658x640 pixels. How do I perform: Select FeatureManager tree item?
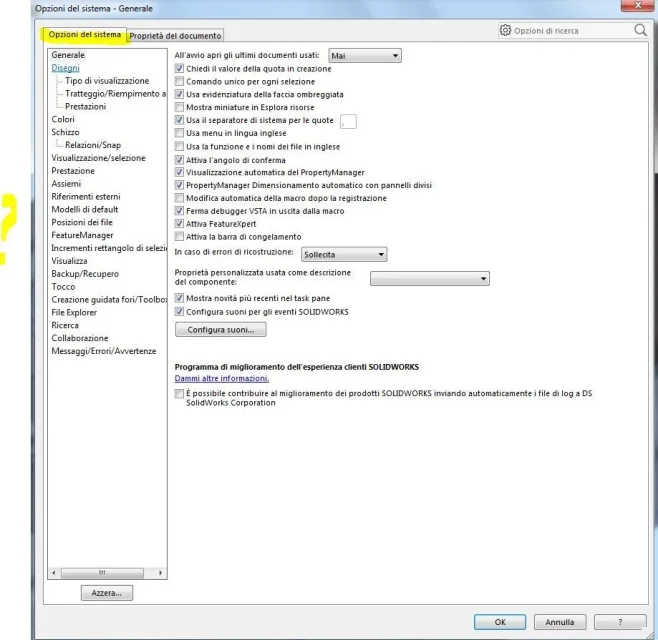82,235
